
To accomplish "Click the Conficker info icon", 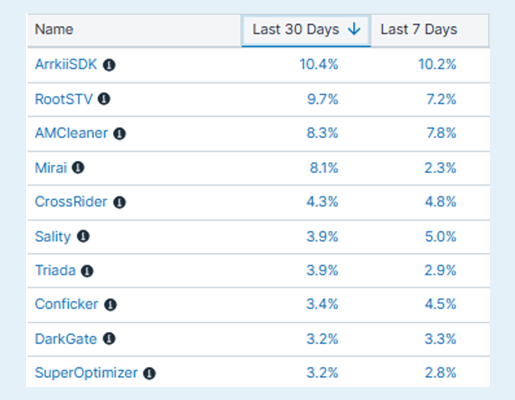I will tap(110, 305).
